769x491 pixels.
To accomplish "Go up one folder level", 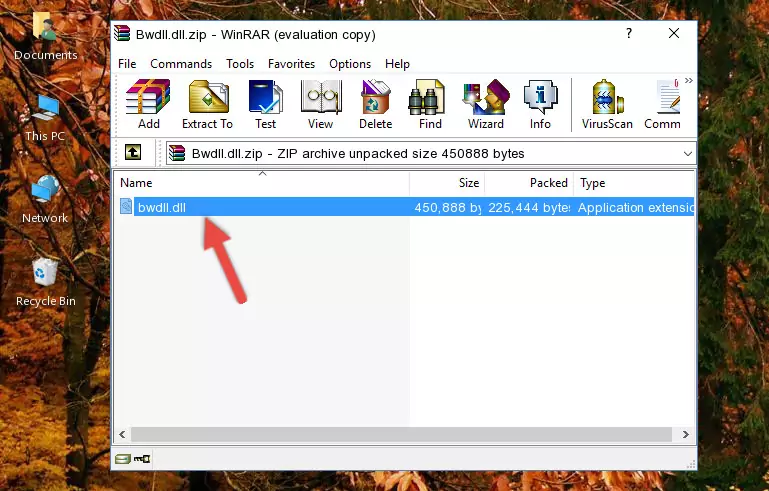I will pyautogui.click(x=133, y=153).
